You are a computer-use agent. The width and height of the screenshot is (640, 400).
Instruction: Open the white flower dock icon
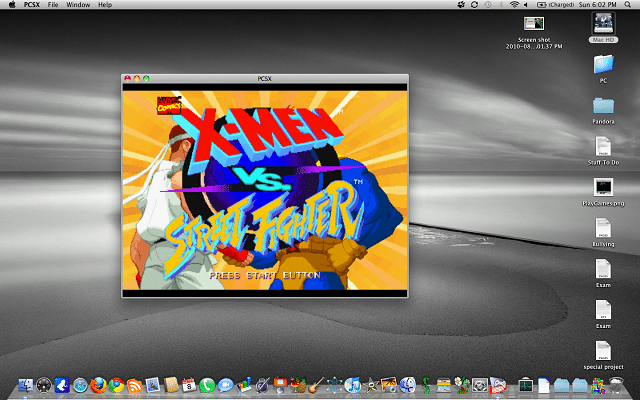[462, 385]
